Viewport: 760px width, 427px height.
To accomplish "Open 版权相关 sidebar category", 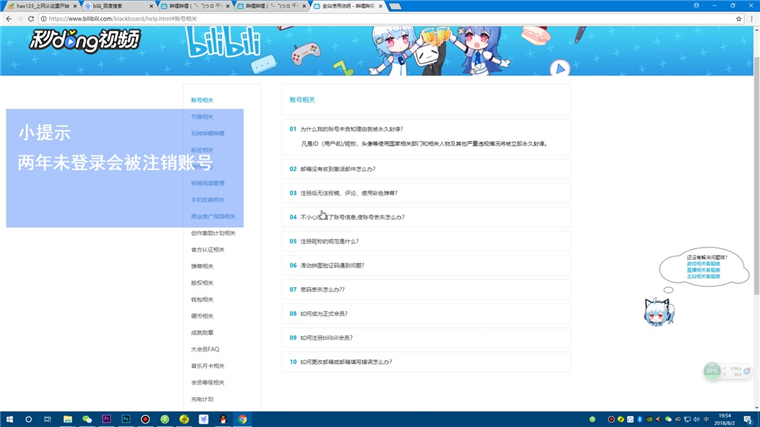I will pos(202,283).
